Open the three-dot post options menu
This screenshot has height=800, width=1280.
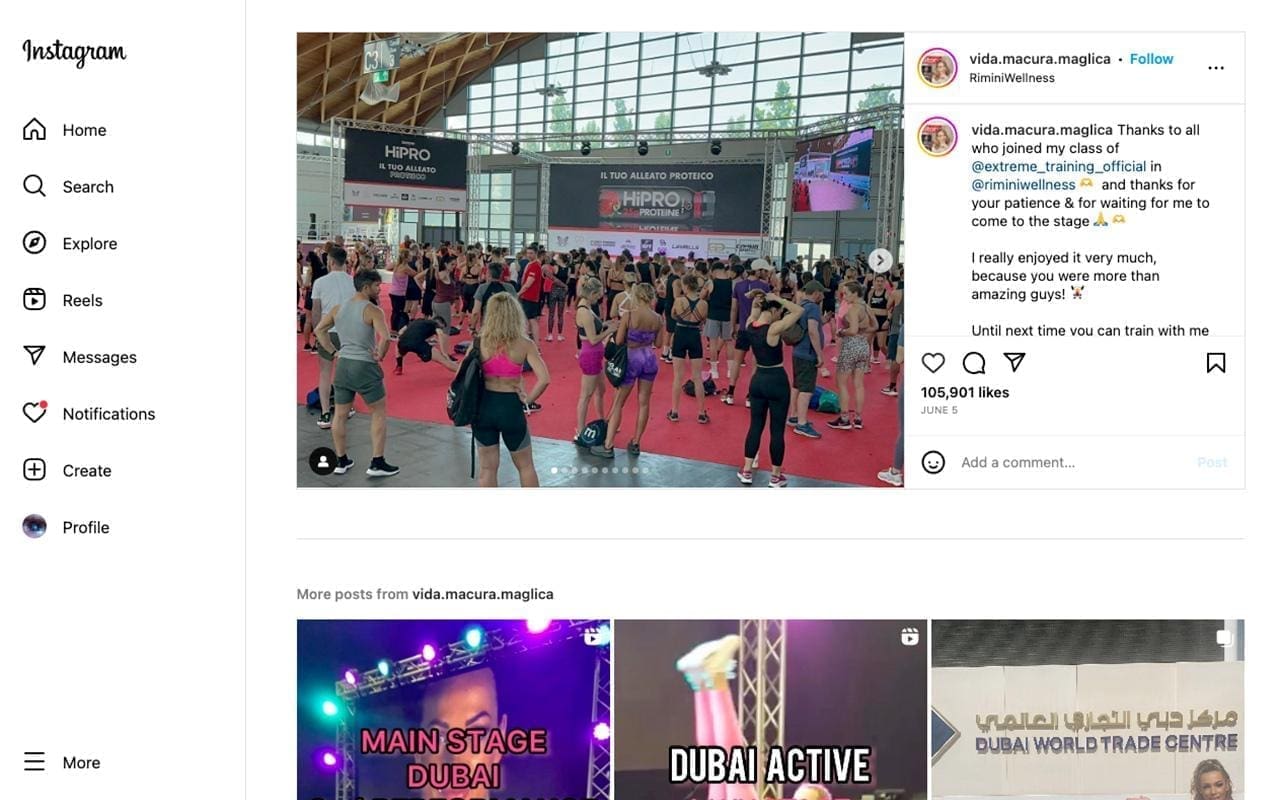1216,68
